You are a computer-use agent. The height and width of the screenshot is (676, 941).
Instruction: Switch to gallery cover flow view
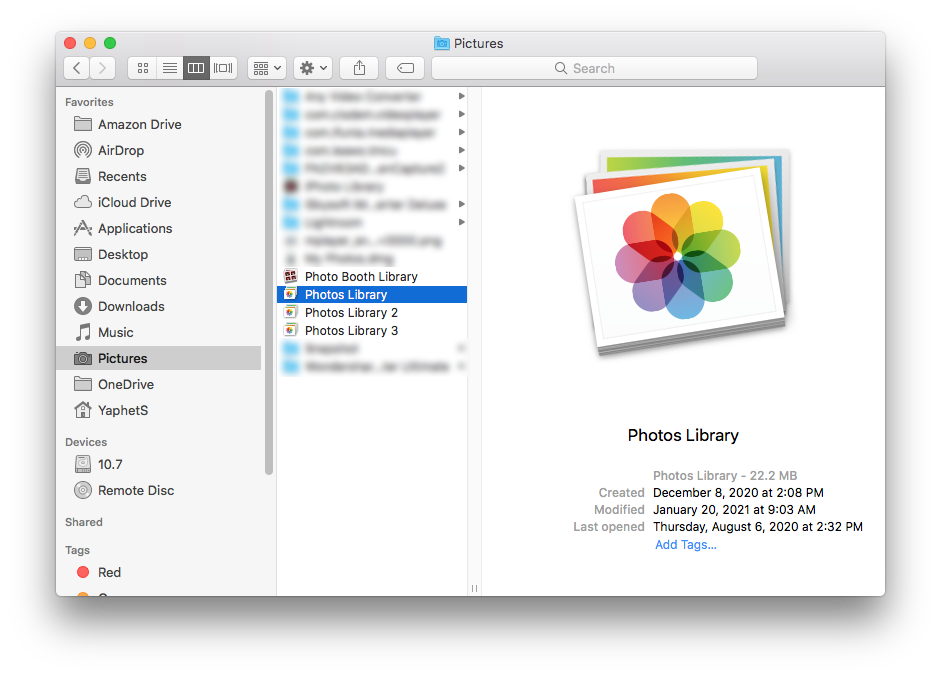[223, 68]
